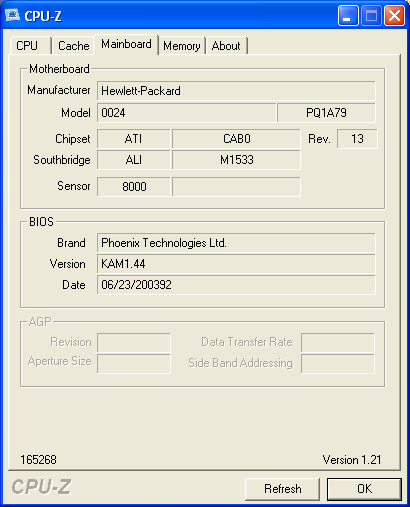Viewport: 410px width, 507px height.
Task: Confirm with the OK button
Action: (364, 489)
